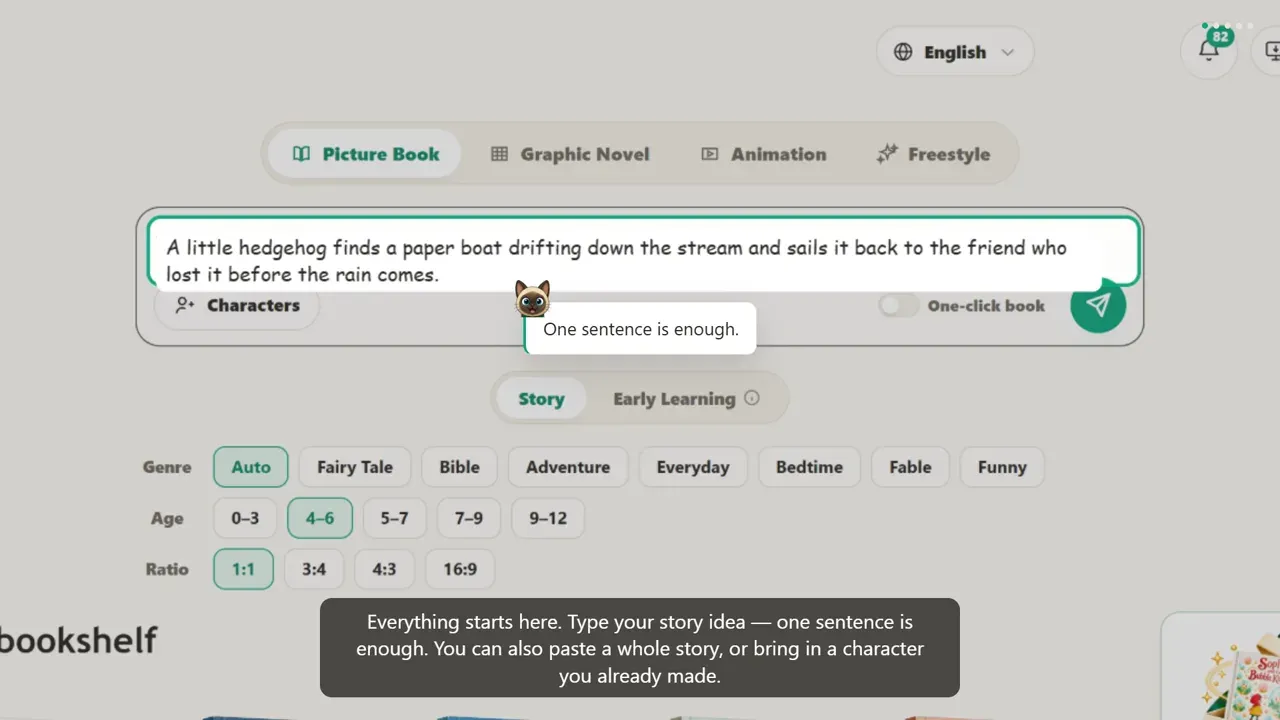The height and width of the screenshot is (720, 1280).
Task: Send the story with the paper plane button
Action: (1098, 305)
